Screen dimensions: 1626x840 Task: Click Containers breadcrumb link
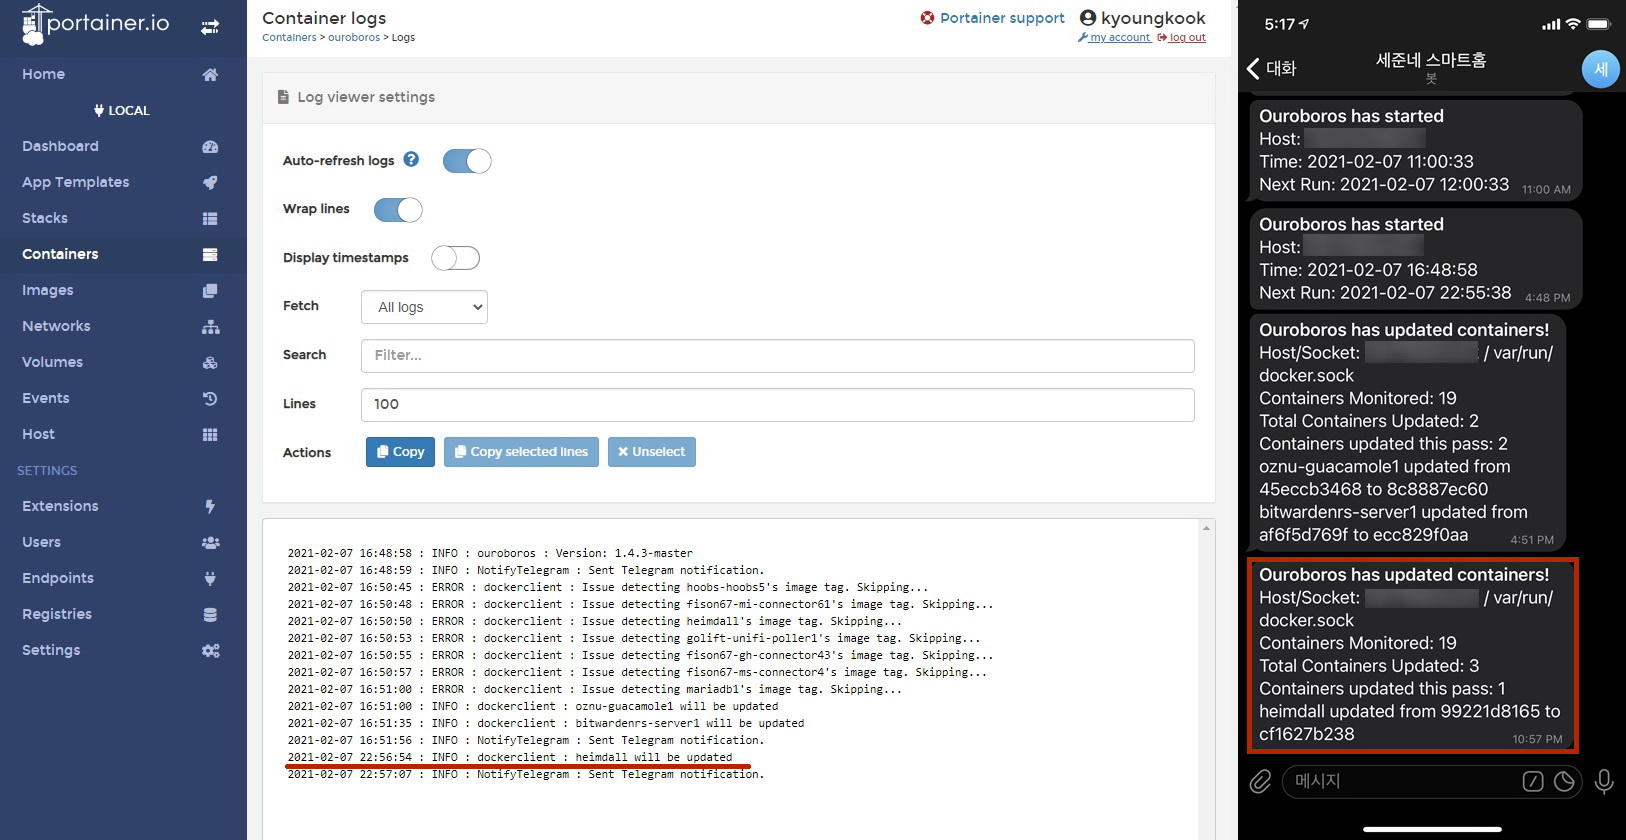coord(289,38)
